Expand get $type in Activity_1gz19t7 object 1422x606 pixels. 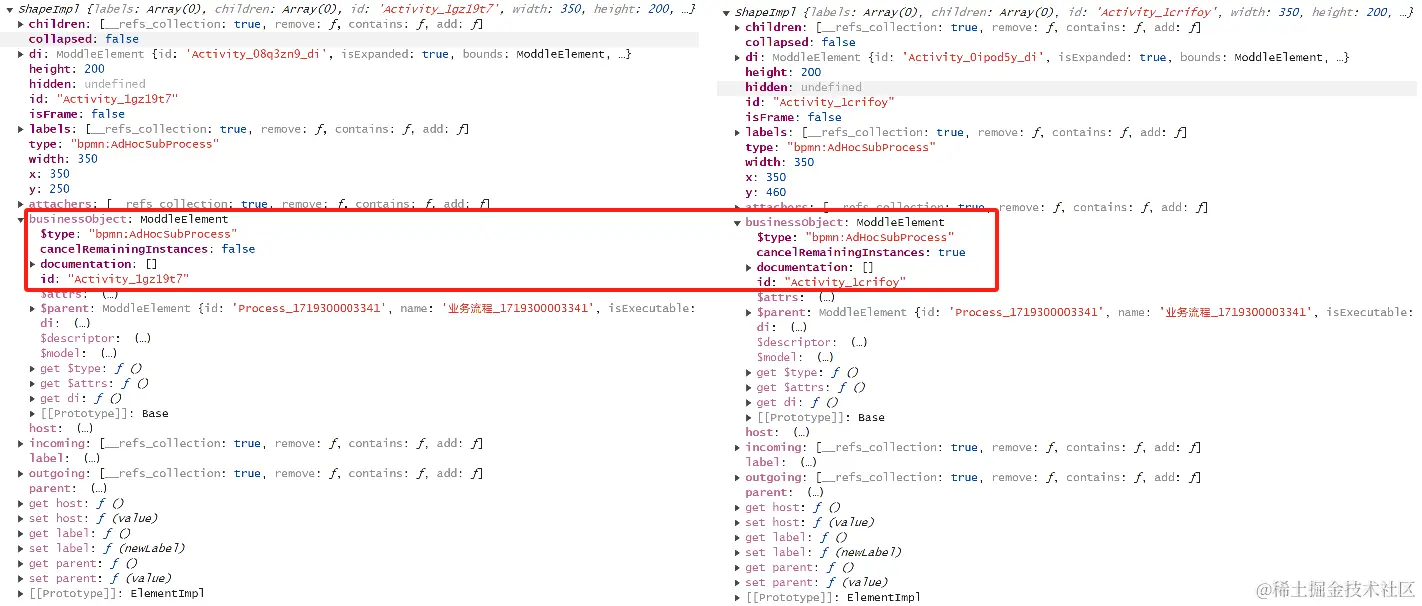click(x=33, y=369)
